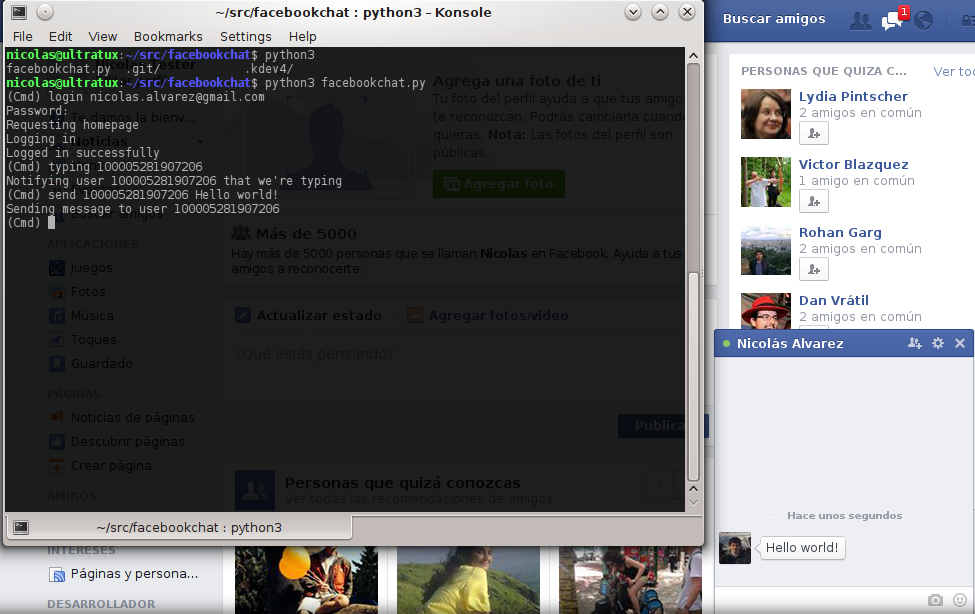
Task: Click the Konsole scrollbar down arrow at bottom
Action: click(693, 502)
